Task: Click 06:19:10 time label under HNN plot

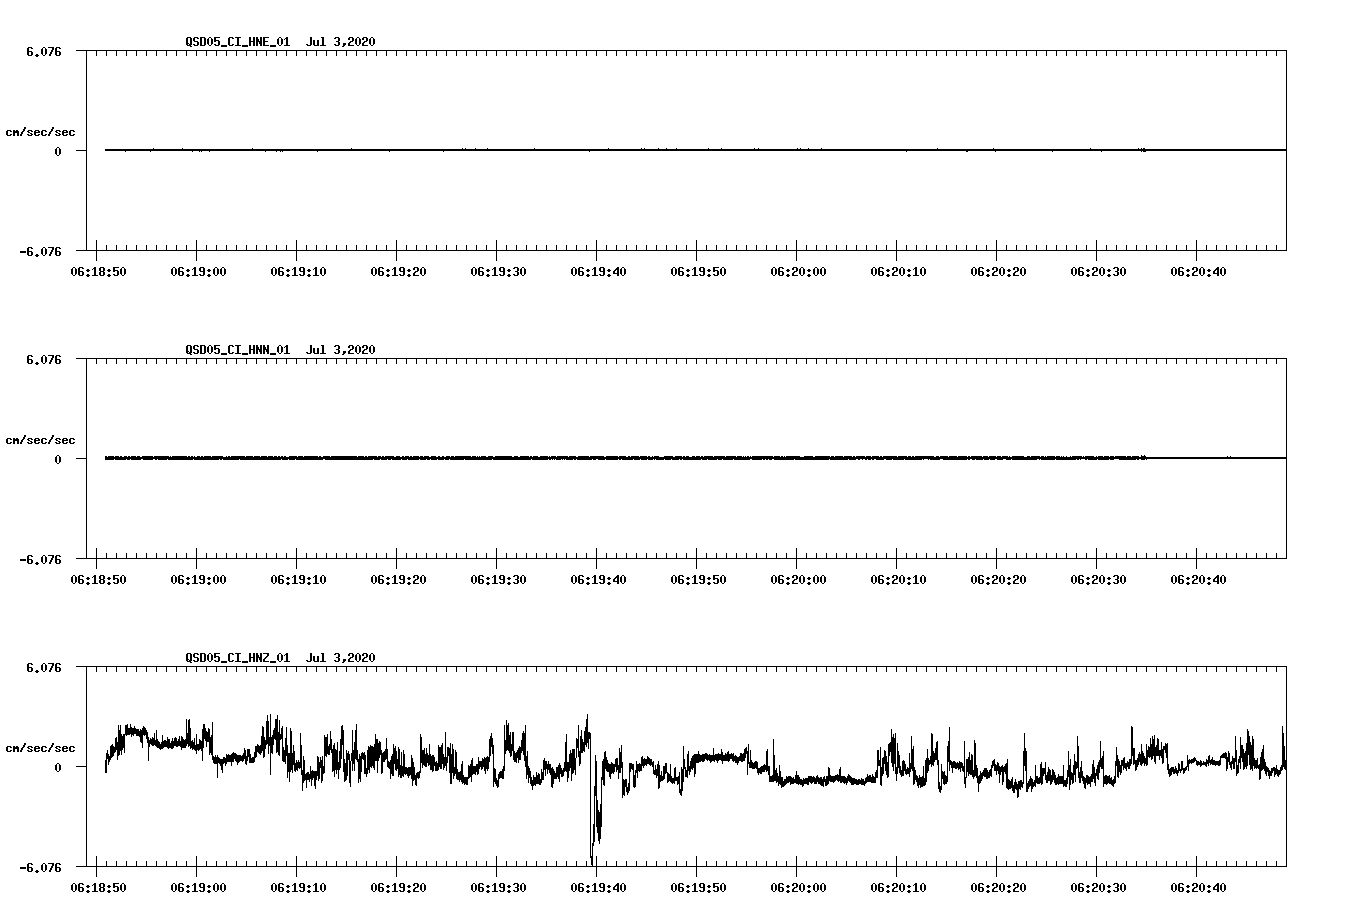Action: click(298, 579)
